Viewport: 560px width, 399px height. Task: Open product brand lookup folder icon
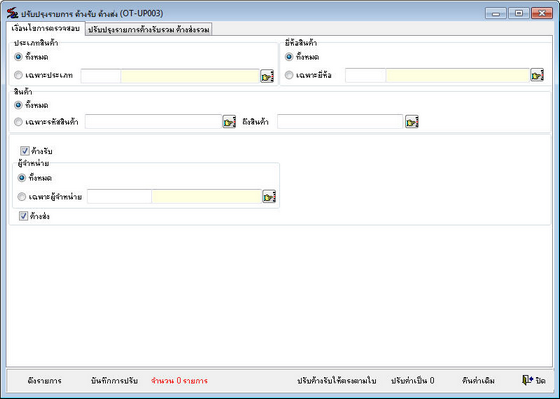coord(537,75)
